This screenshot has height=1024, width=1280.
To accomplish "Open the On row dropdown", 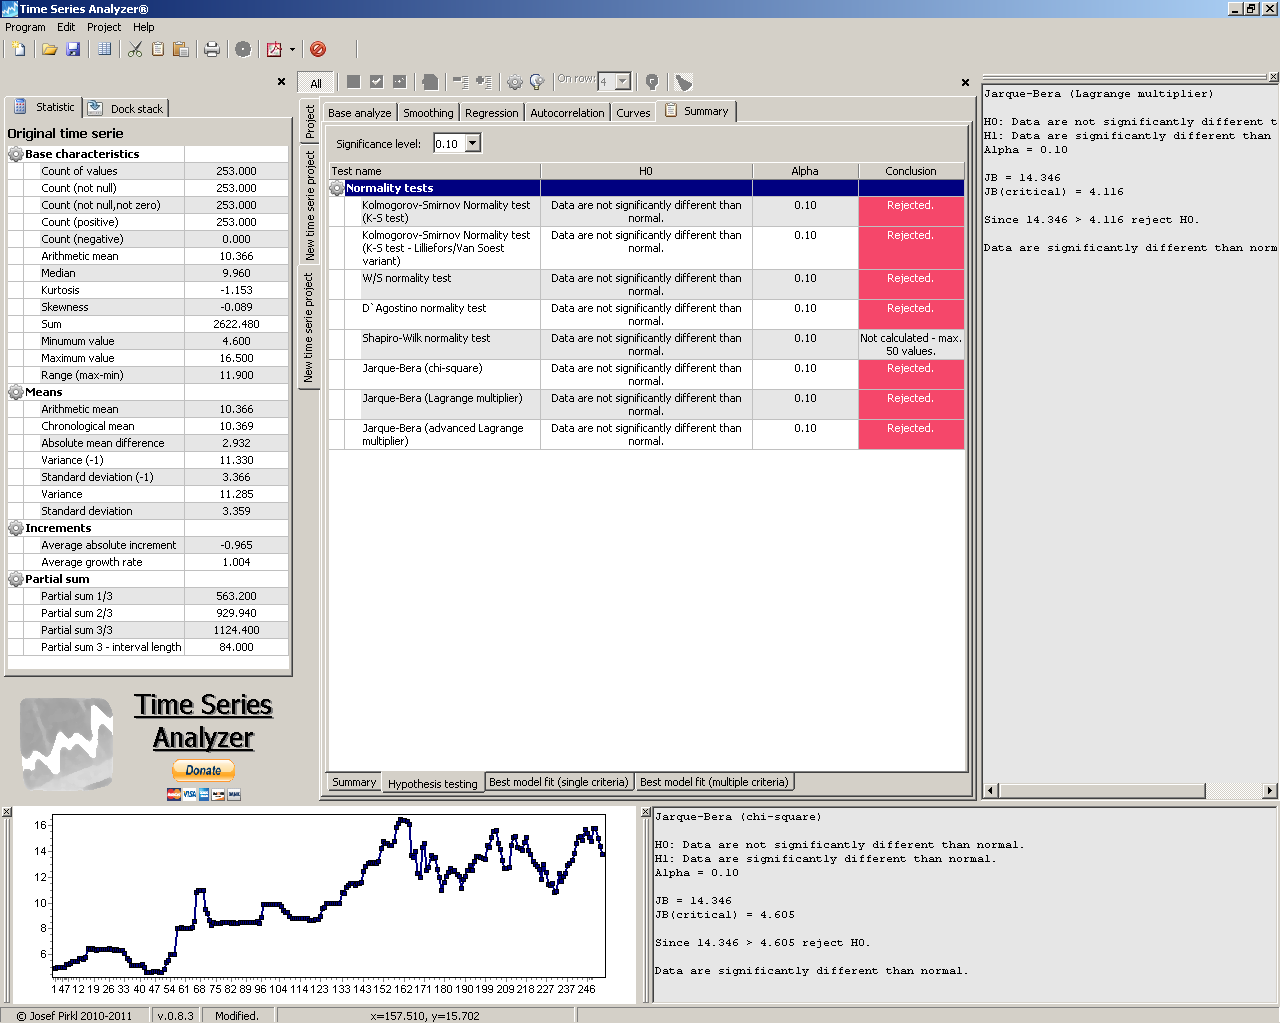I will [622, 82].
